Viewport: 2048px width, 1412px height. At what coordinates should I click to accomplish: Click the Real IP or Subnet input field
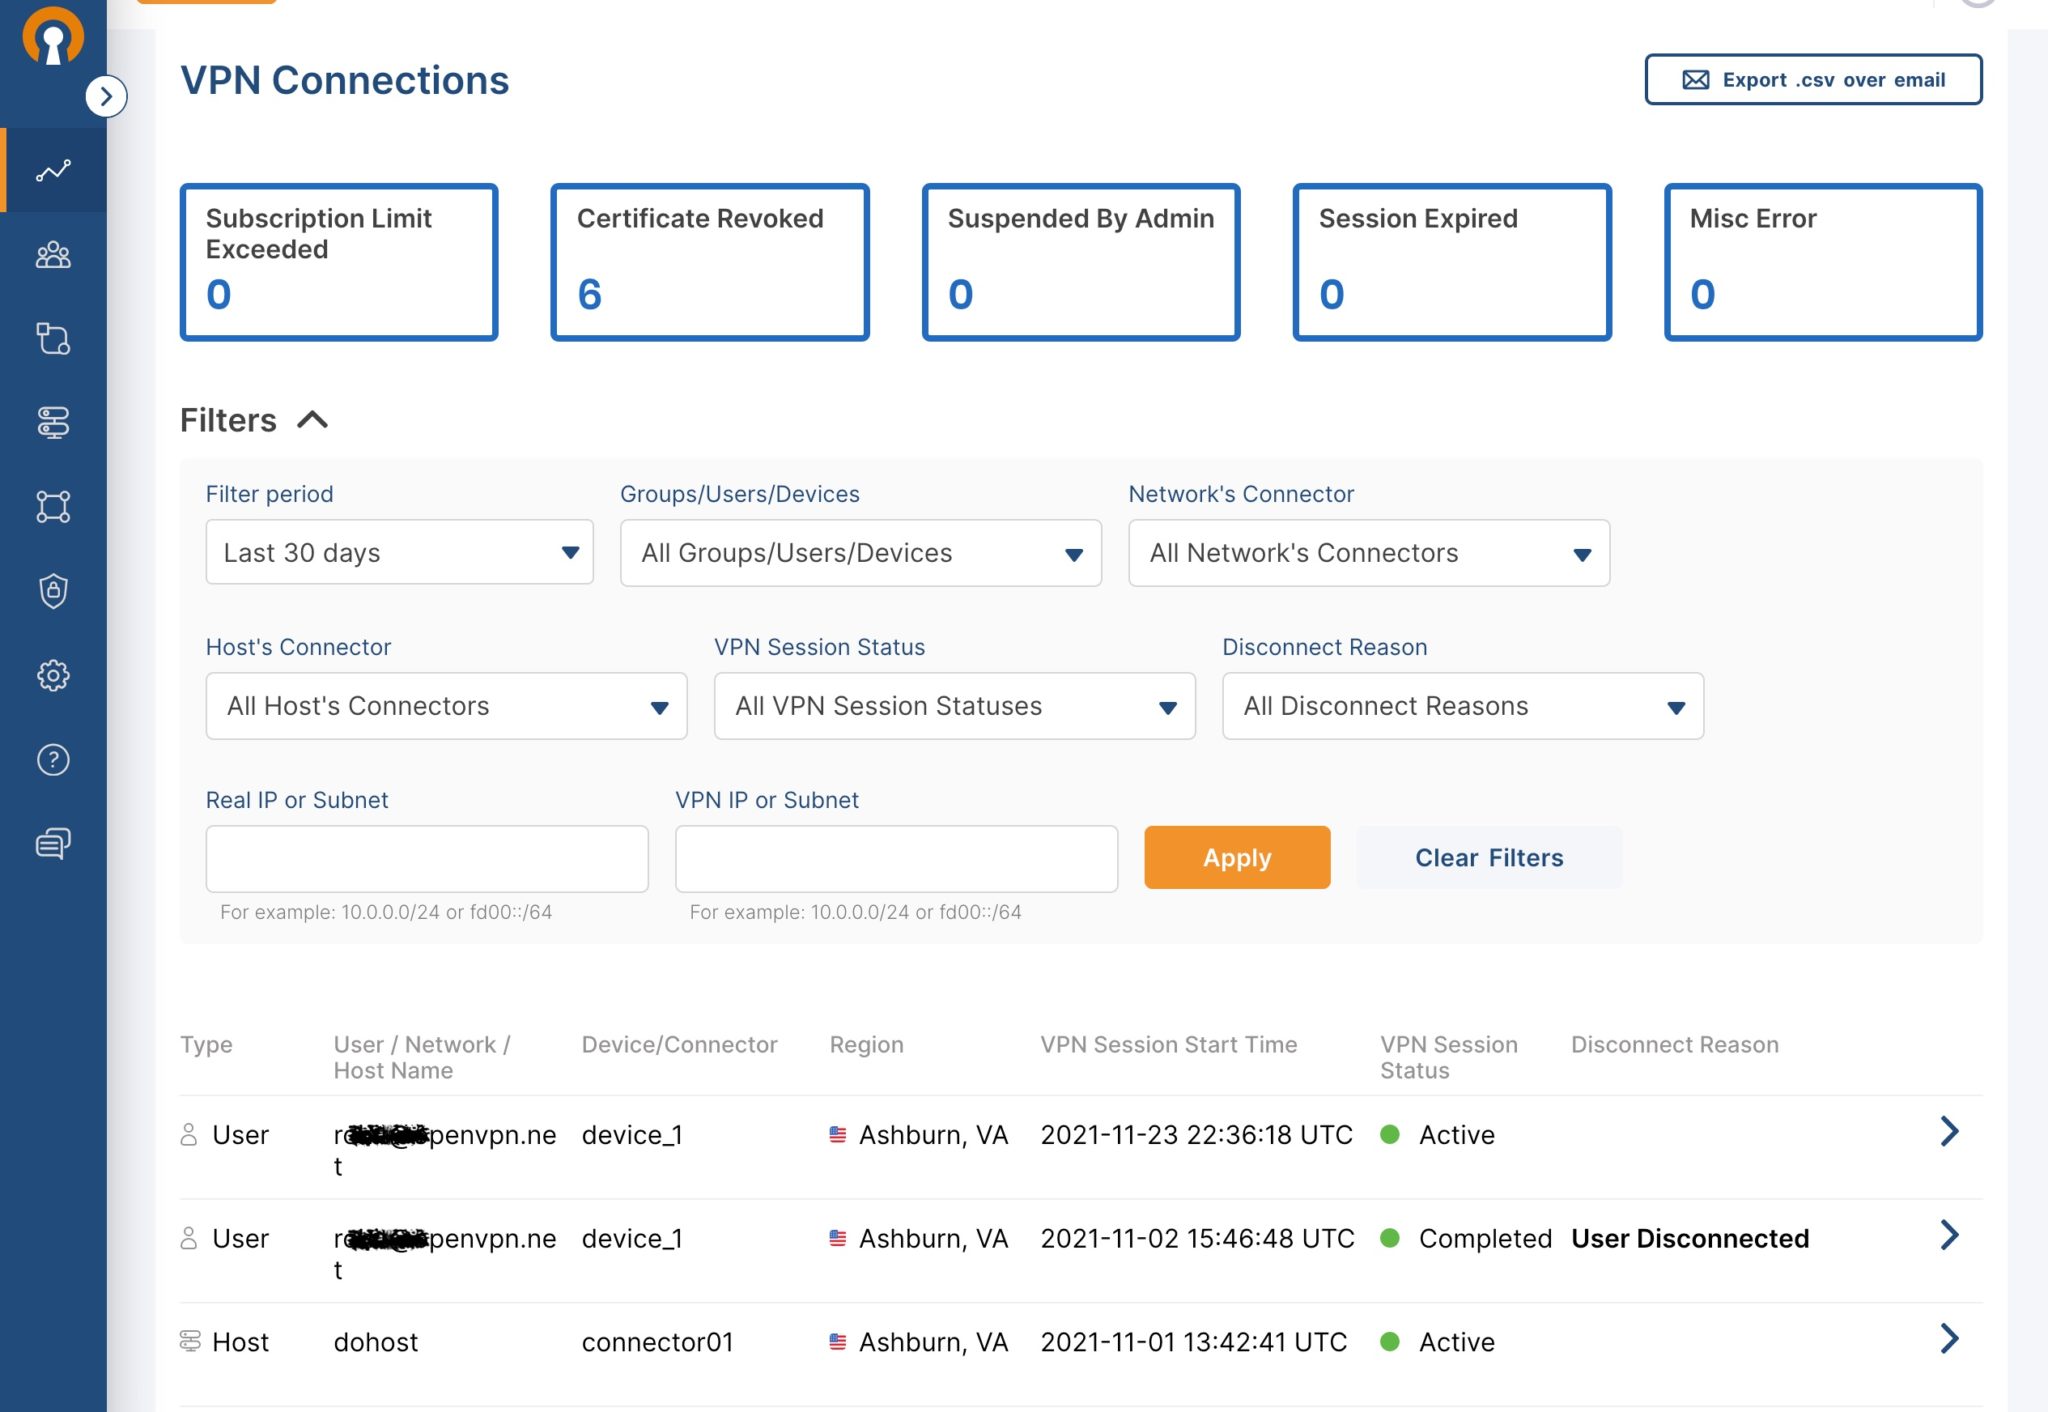[426, 856]
